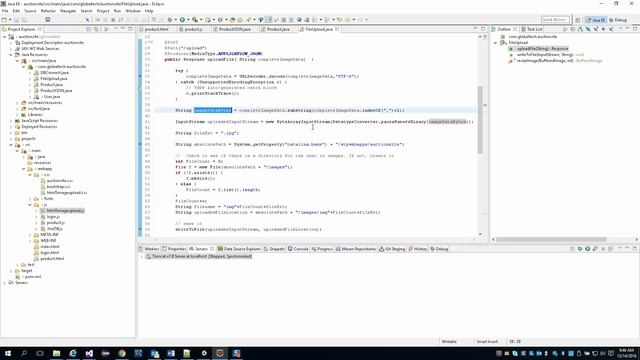Viewport: 640px width, 360px height.
Task: Select the Tomcat v7.0 Server entry
Action: coord(202,256)
